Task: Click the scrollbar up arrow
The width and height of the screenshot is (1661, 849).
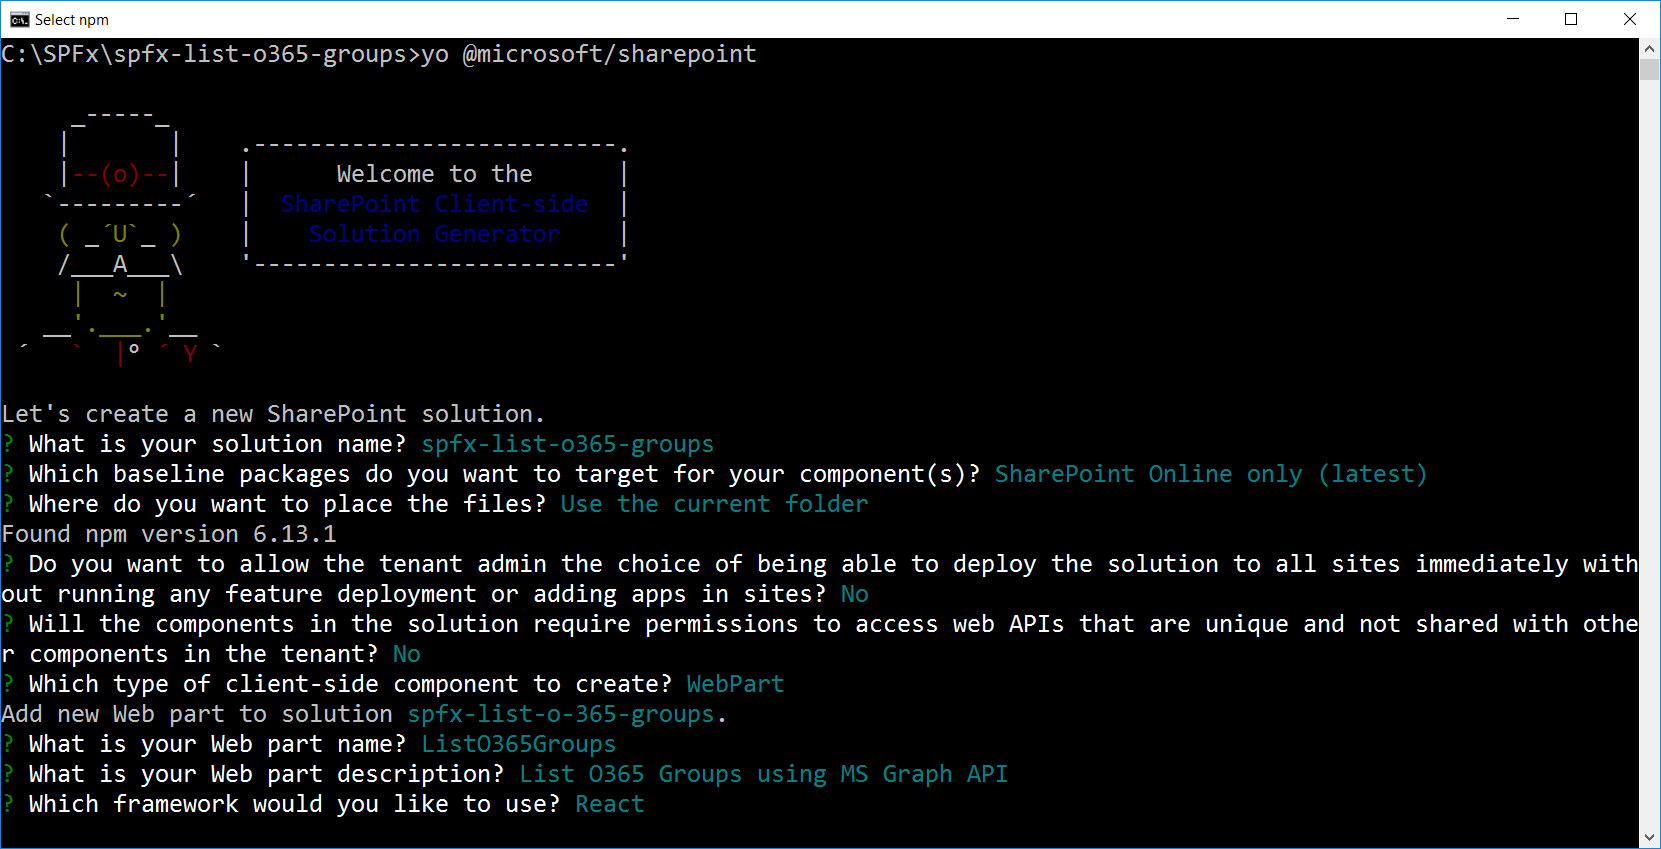Action: point(1650,48)
